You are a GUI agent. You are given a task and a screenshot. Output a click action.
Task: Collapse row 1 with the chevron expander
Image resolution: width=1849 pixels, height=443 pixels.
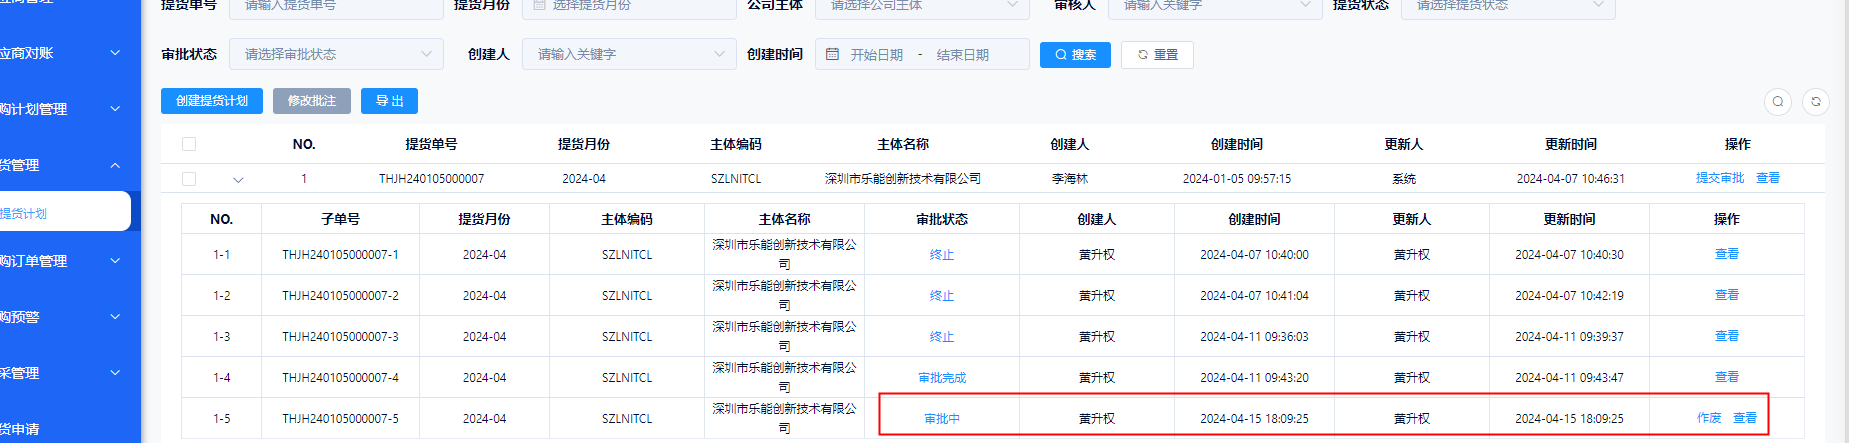pos(238,180)
